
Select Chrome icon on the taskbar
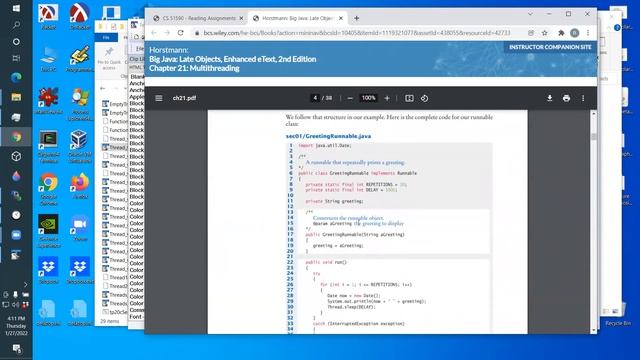pos(16,137)
